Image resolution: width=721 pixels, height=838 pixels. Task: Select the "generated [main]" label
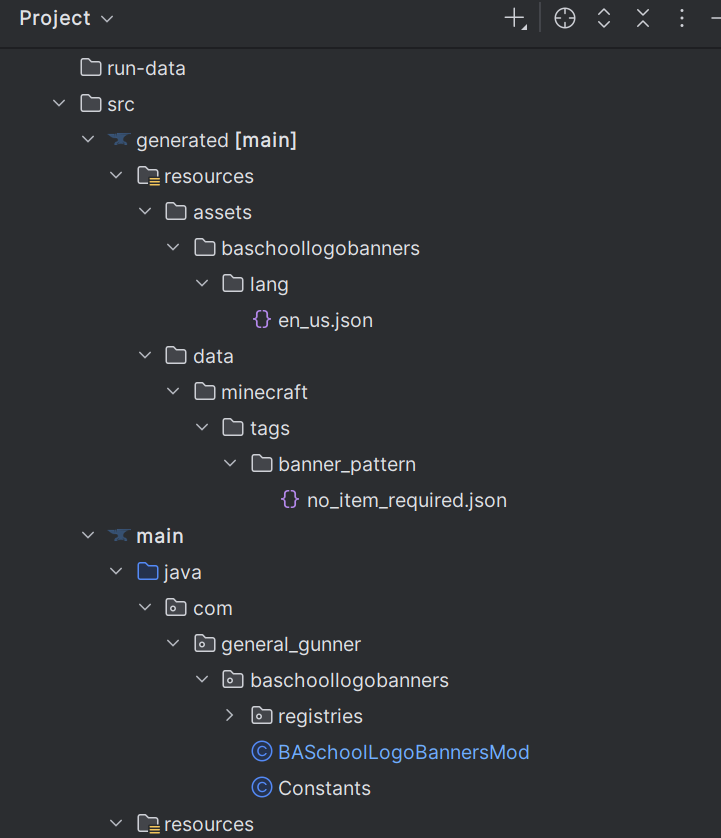[x=216, y=141]
